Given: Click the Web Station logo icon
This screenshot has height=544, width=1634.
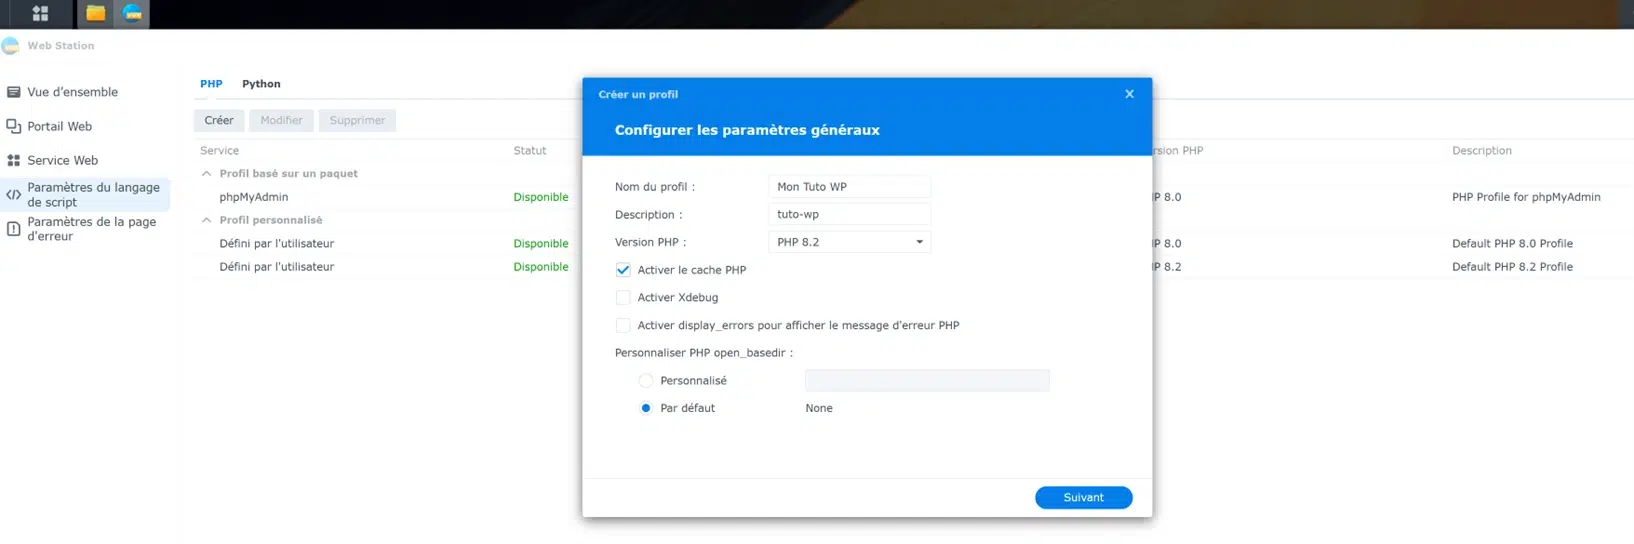Looking at the screenshot, I should [x=11, y=46].
